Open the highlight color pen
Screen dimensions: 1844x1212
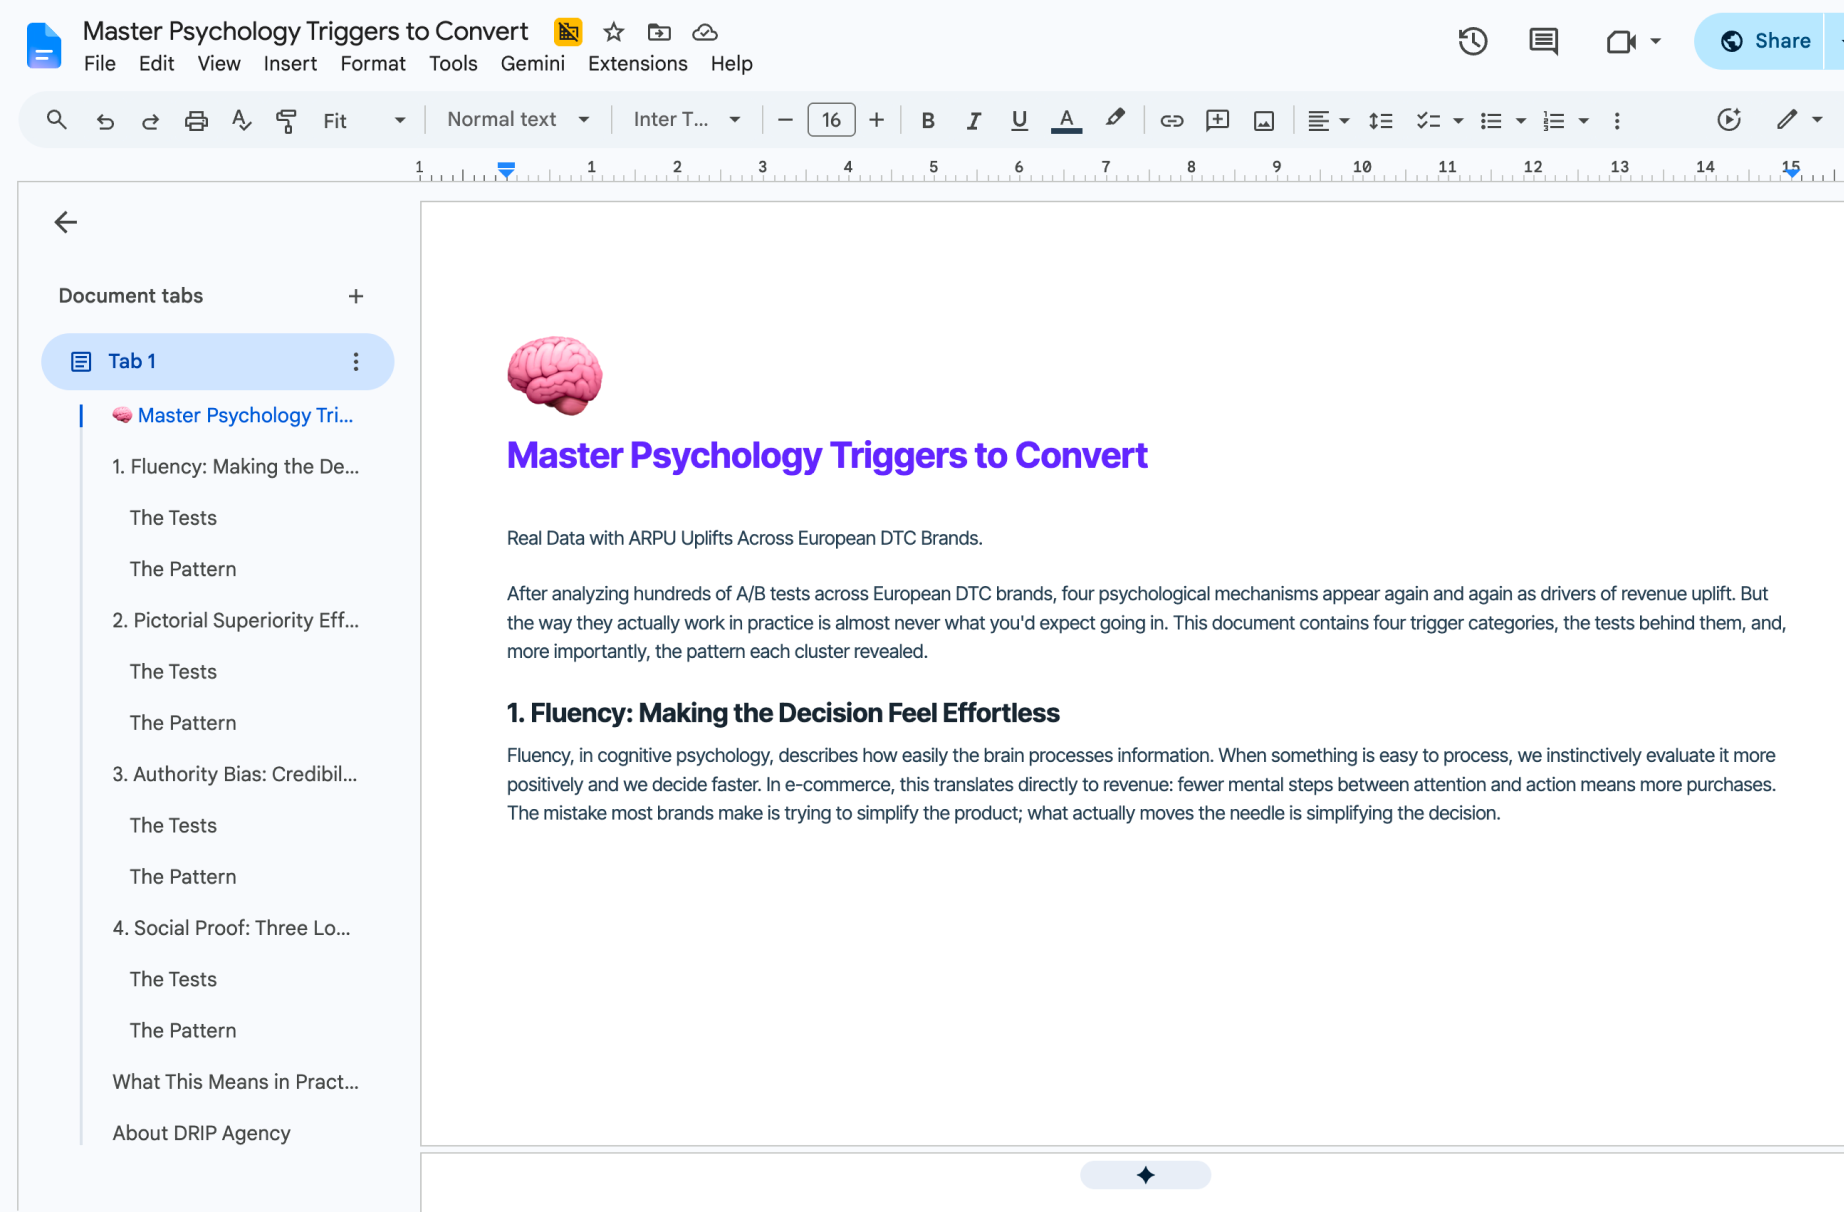pyautogui.click(x=1115, y=120)
